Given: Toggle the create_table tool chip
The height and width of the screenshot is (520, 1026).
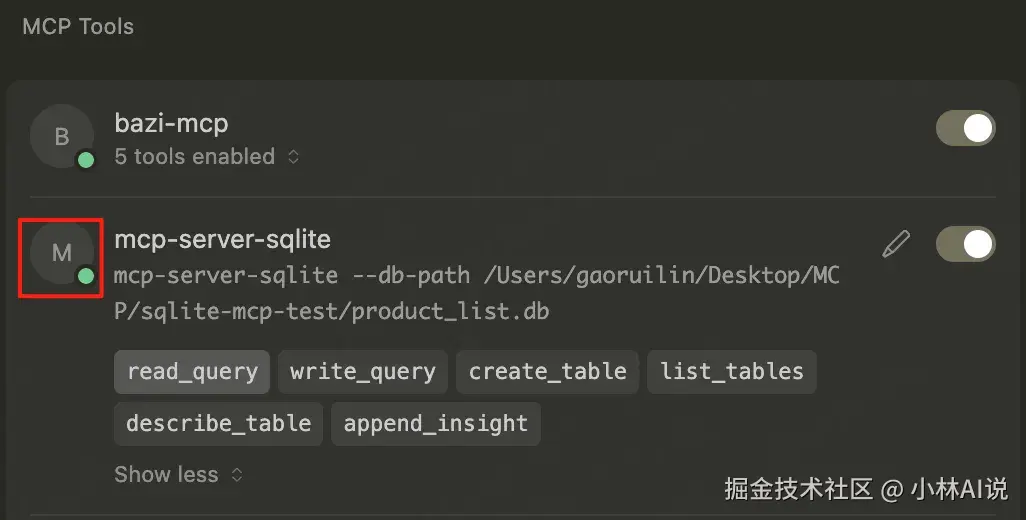Looking at the screenshot, I should [x=547, y=372].
